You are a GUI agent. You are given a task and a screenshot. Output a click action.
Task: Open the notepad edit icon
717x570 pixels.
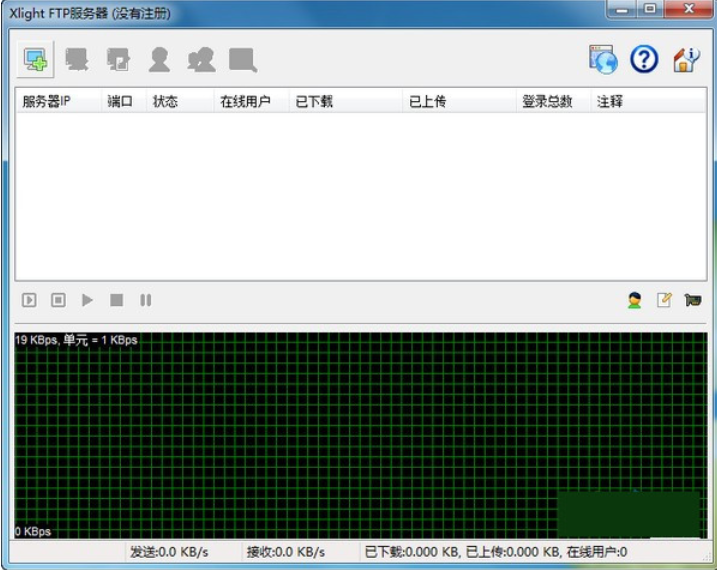click(x=664, y=300)
